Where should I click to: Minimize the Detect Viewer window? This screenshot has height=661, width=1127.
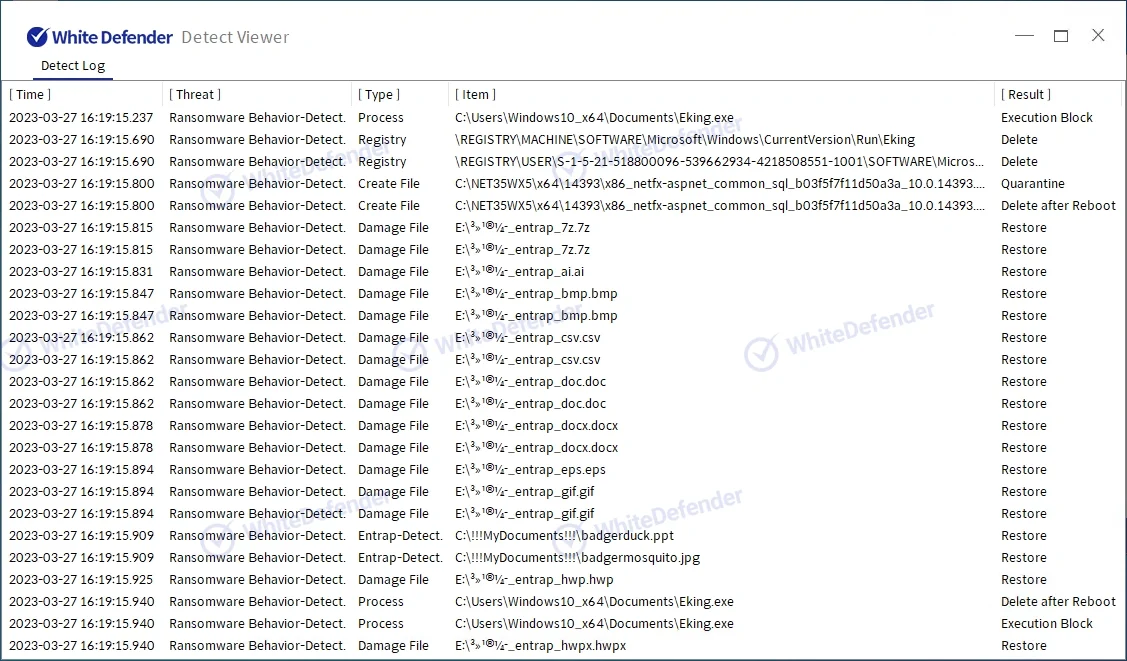[1024, 36]
